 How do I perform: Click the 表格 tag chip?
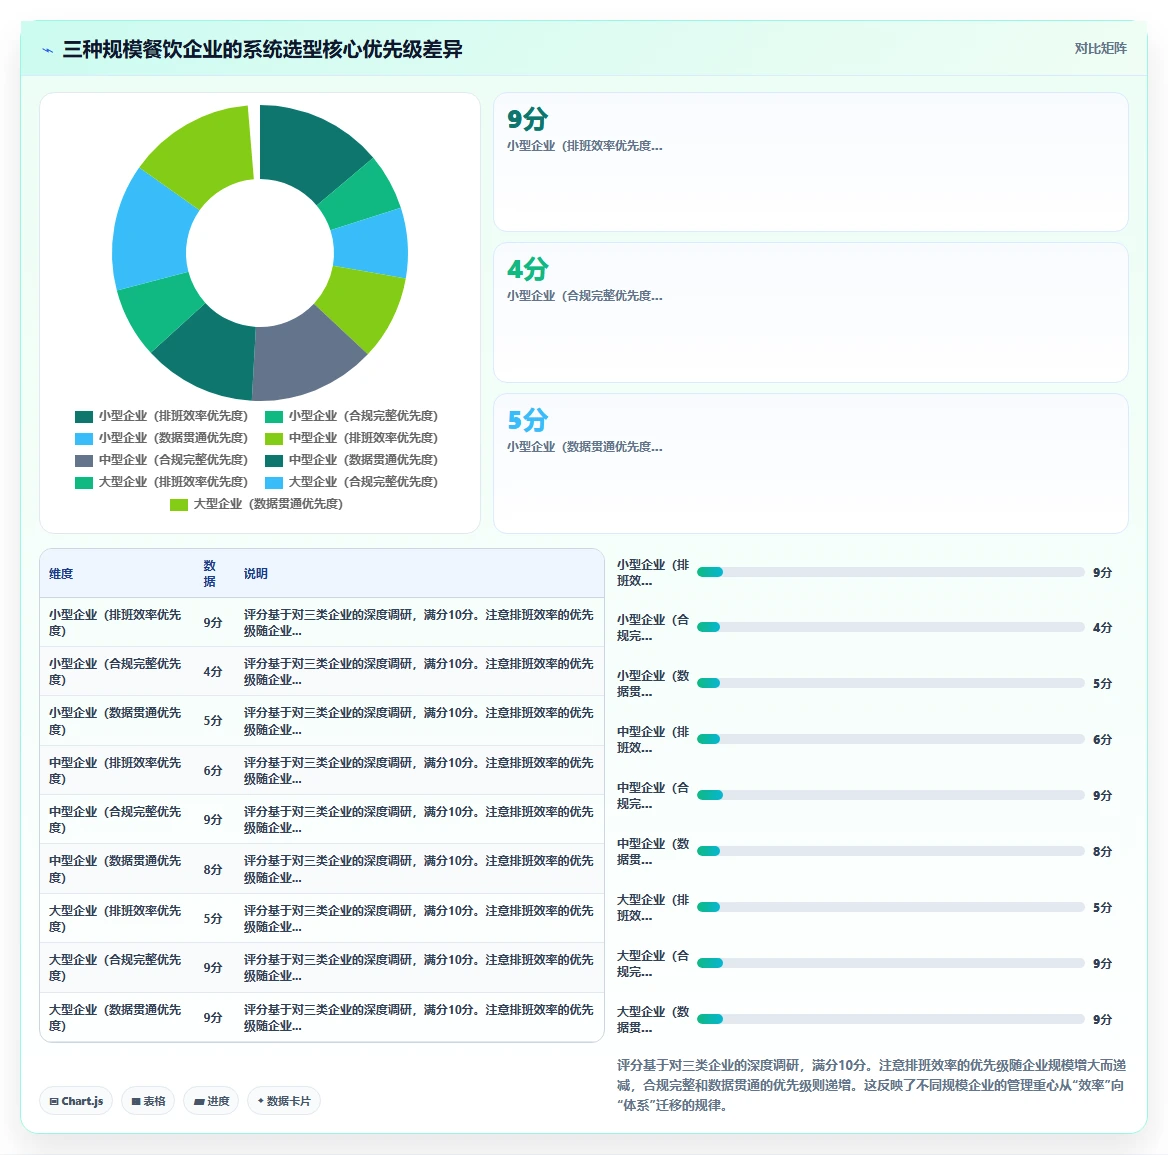coord(148,1101)
